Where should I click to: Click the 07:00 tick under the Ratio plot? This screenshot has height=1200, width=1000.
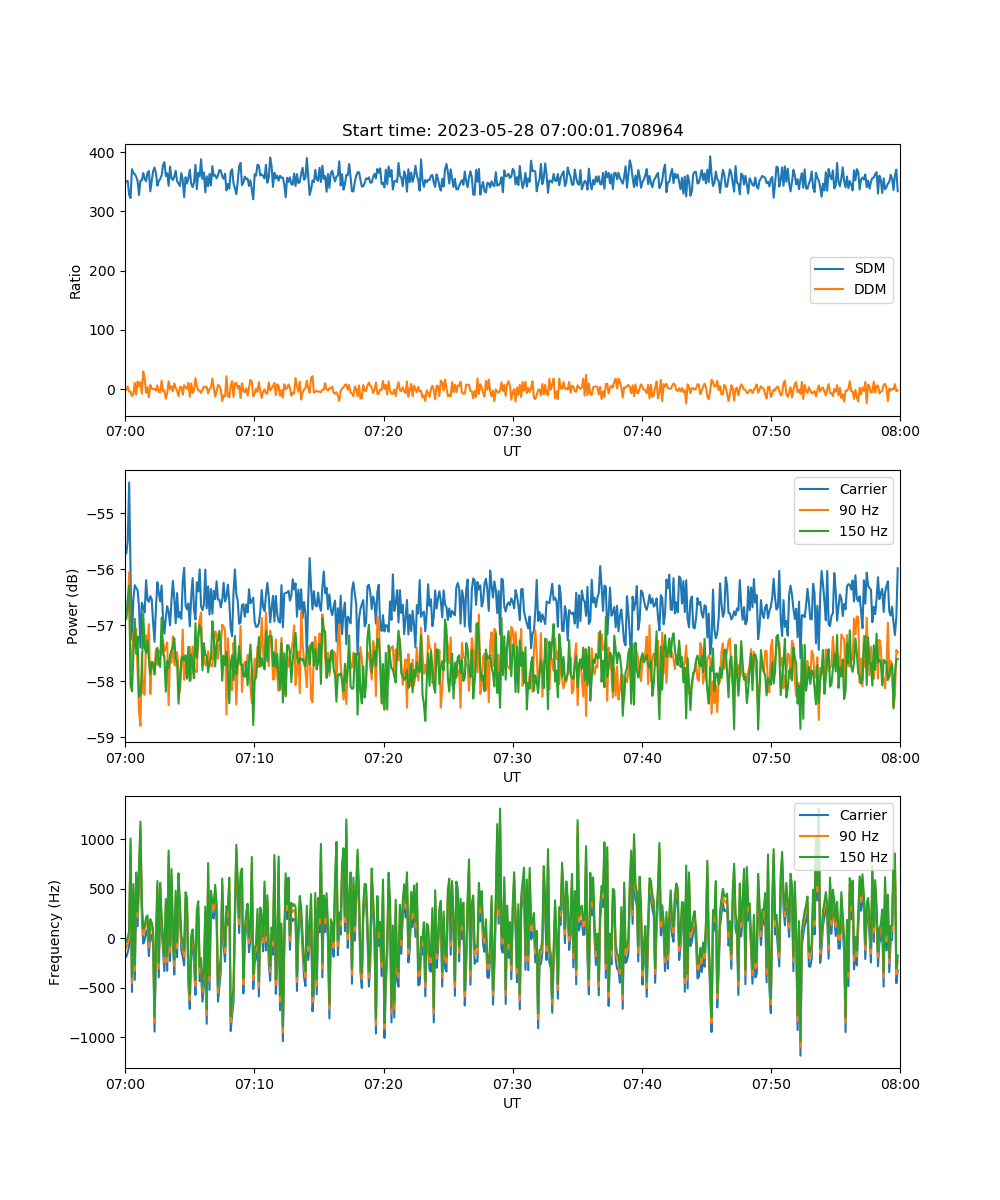pos(125,431)
